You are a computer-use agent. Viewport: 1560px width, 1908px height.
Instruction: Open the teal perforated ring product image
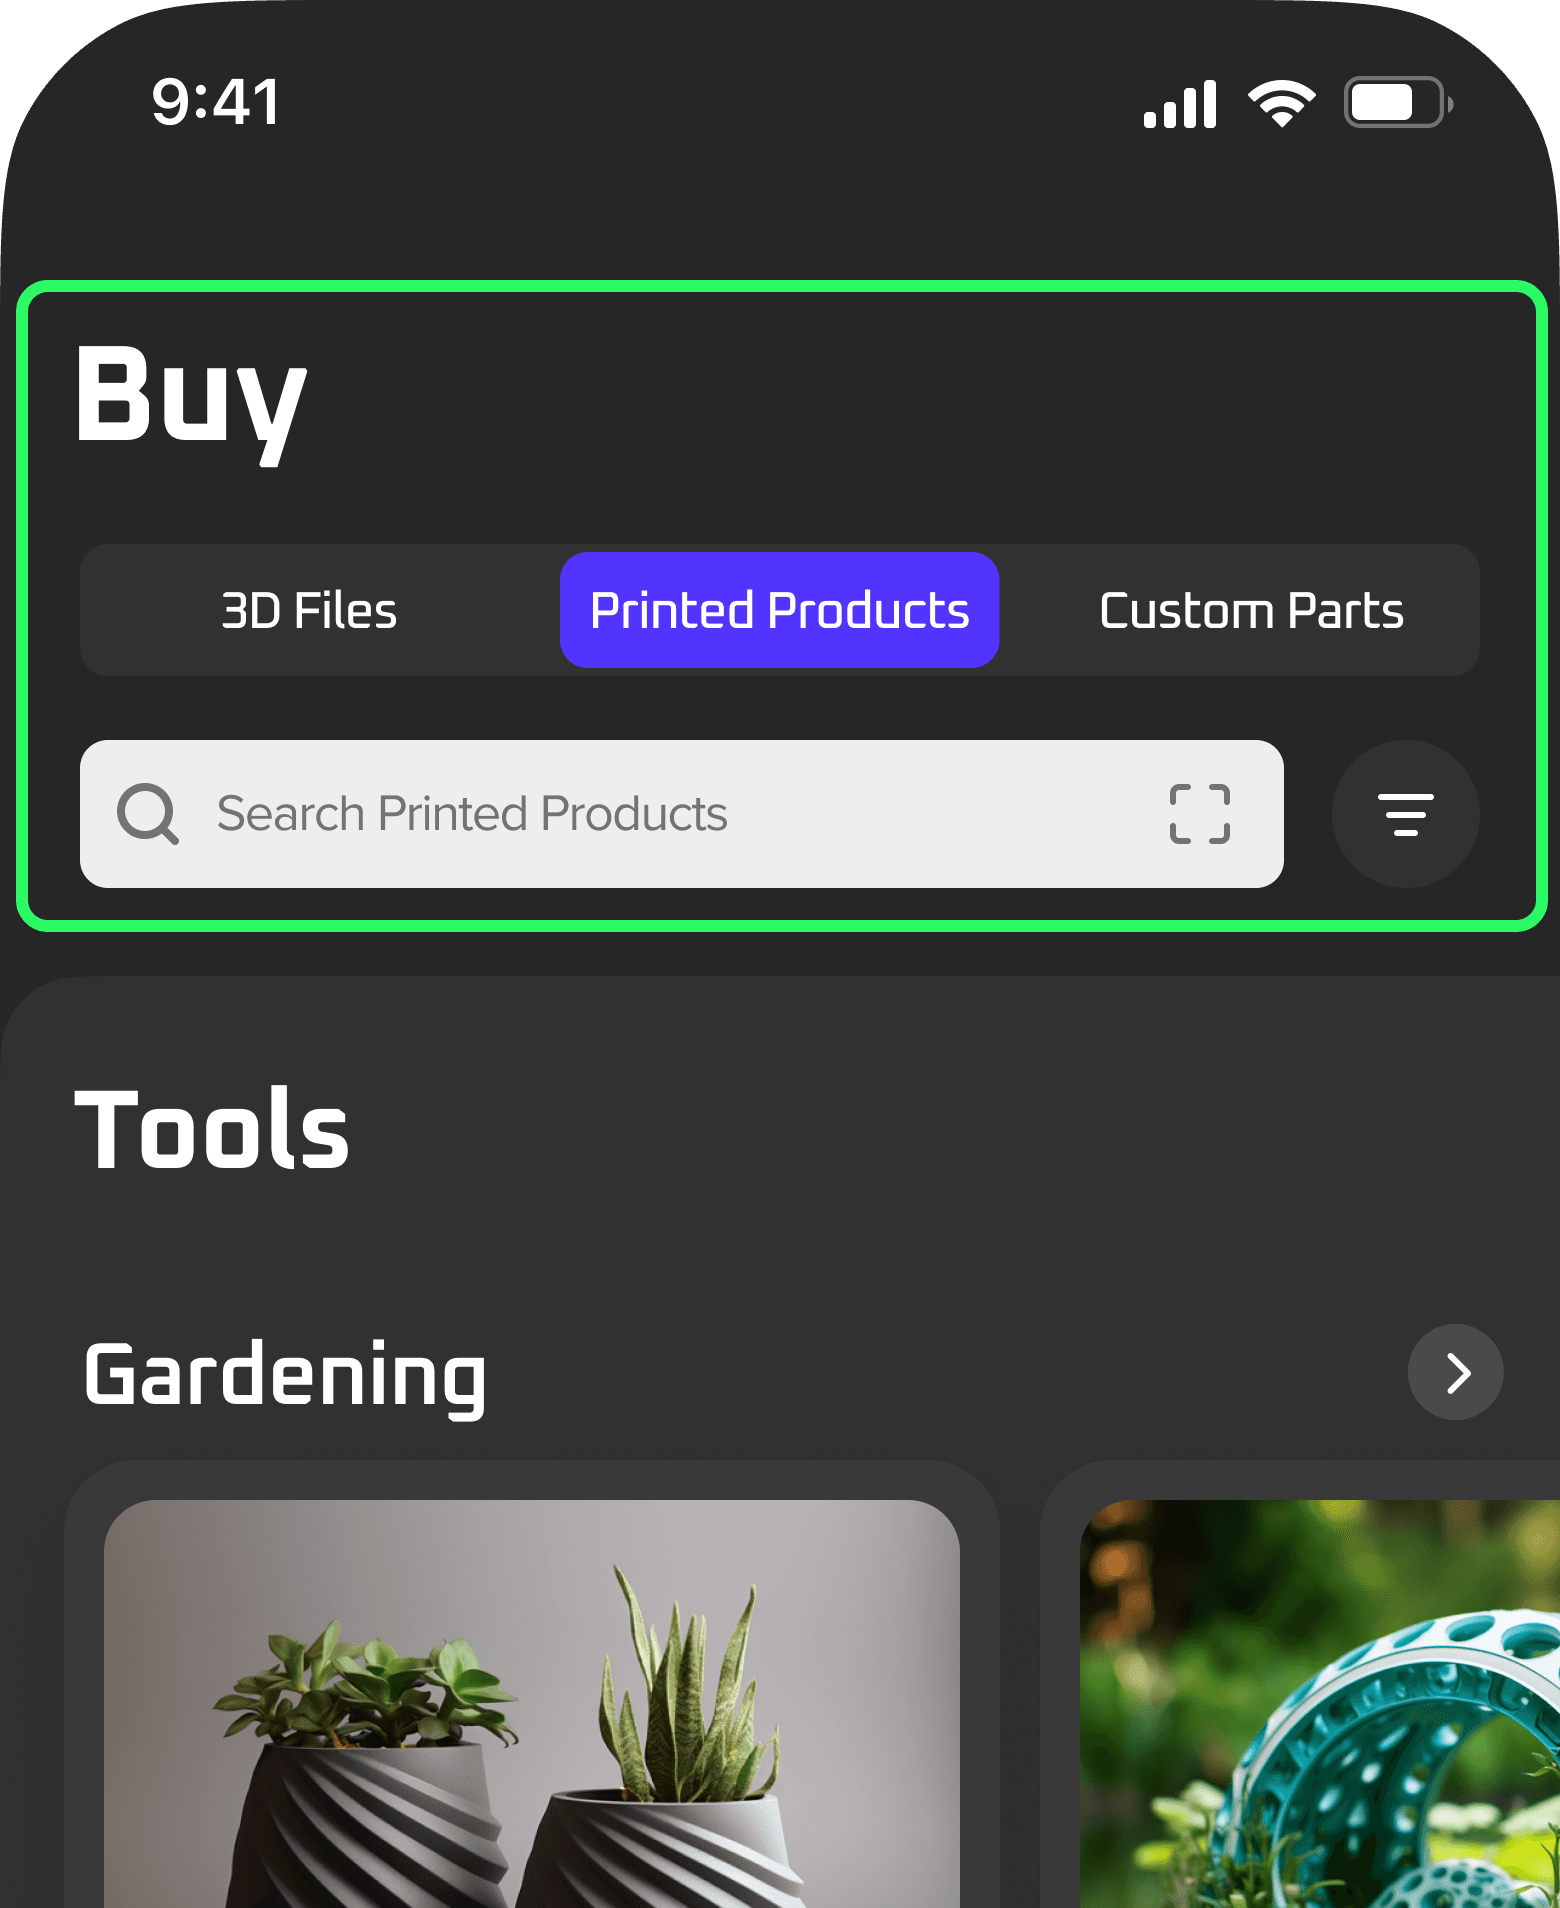click(1320, 1703)
